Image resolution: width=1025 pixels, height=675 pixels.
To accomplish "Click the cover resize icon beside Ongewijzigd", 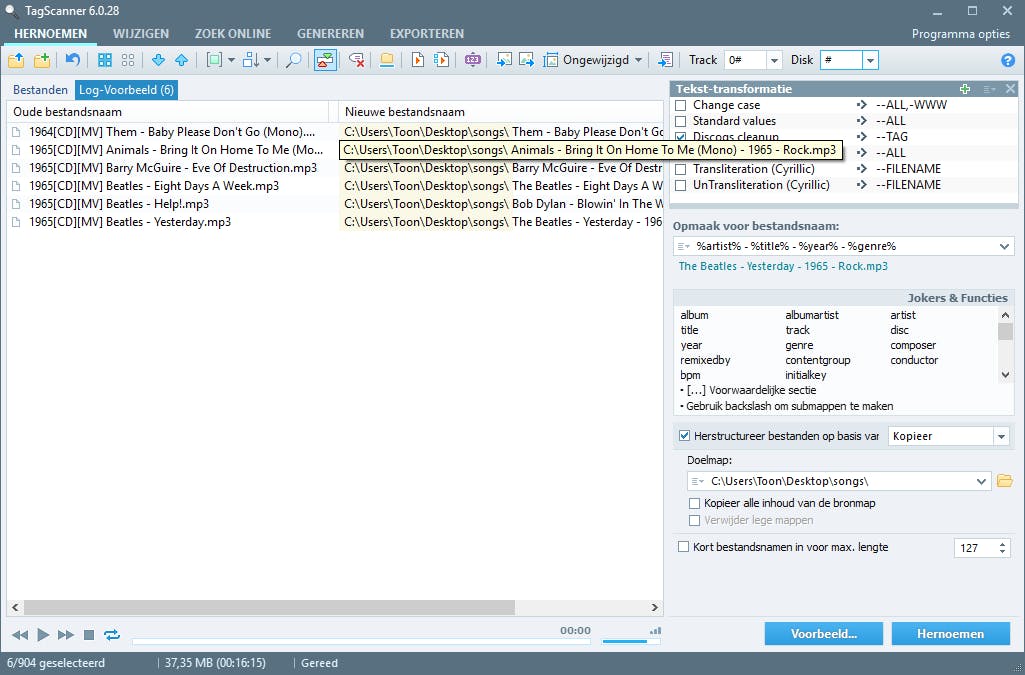I will (x=551, y=60).
